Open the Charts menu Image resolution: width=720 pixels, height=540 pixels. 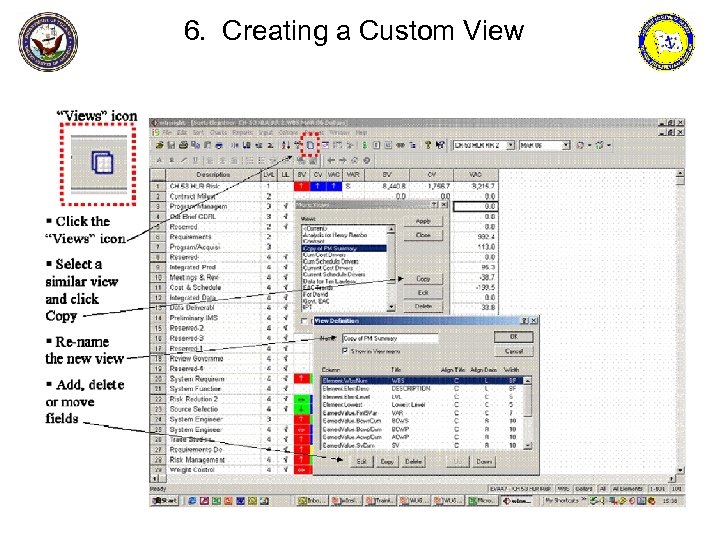click(x=218, y=132)
